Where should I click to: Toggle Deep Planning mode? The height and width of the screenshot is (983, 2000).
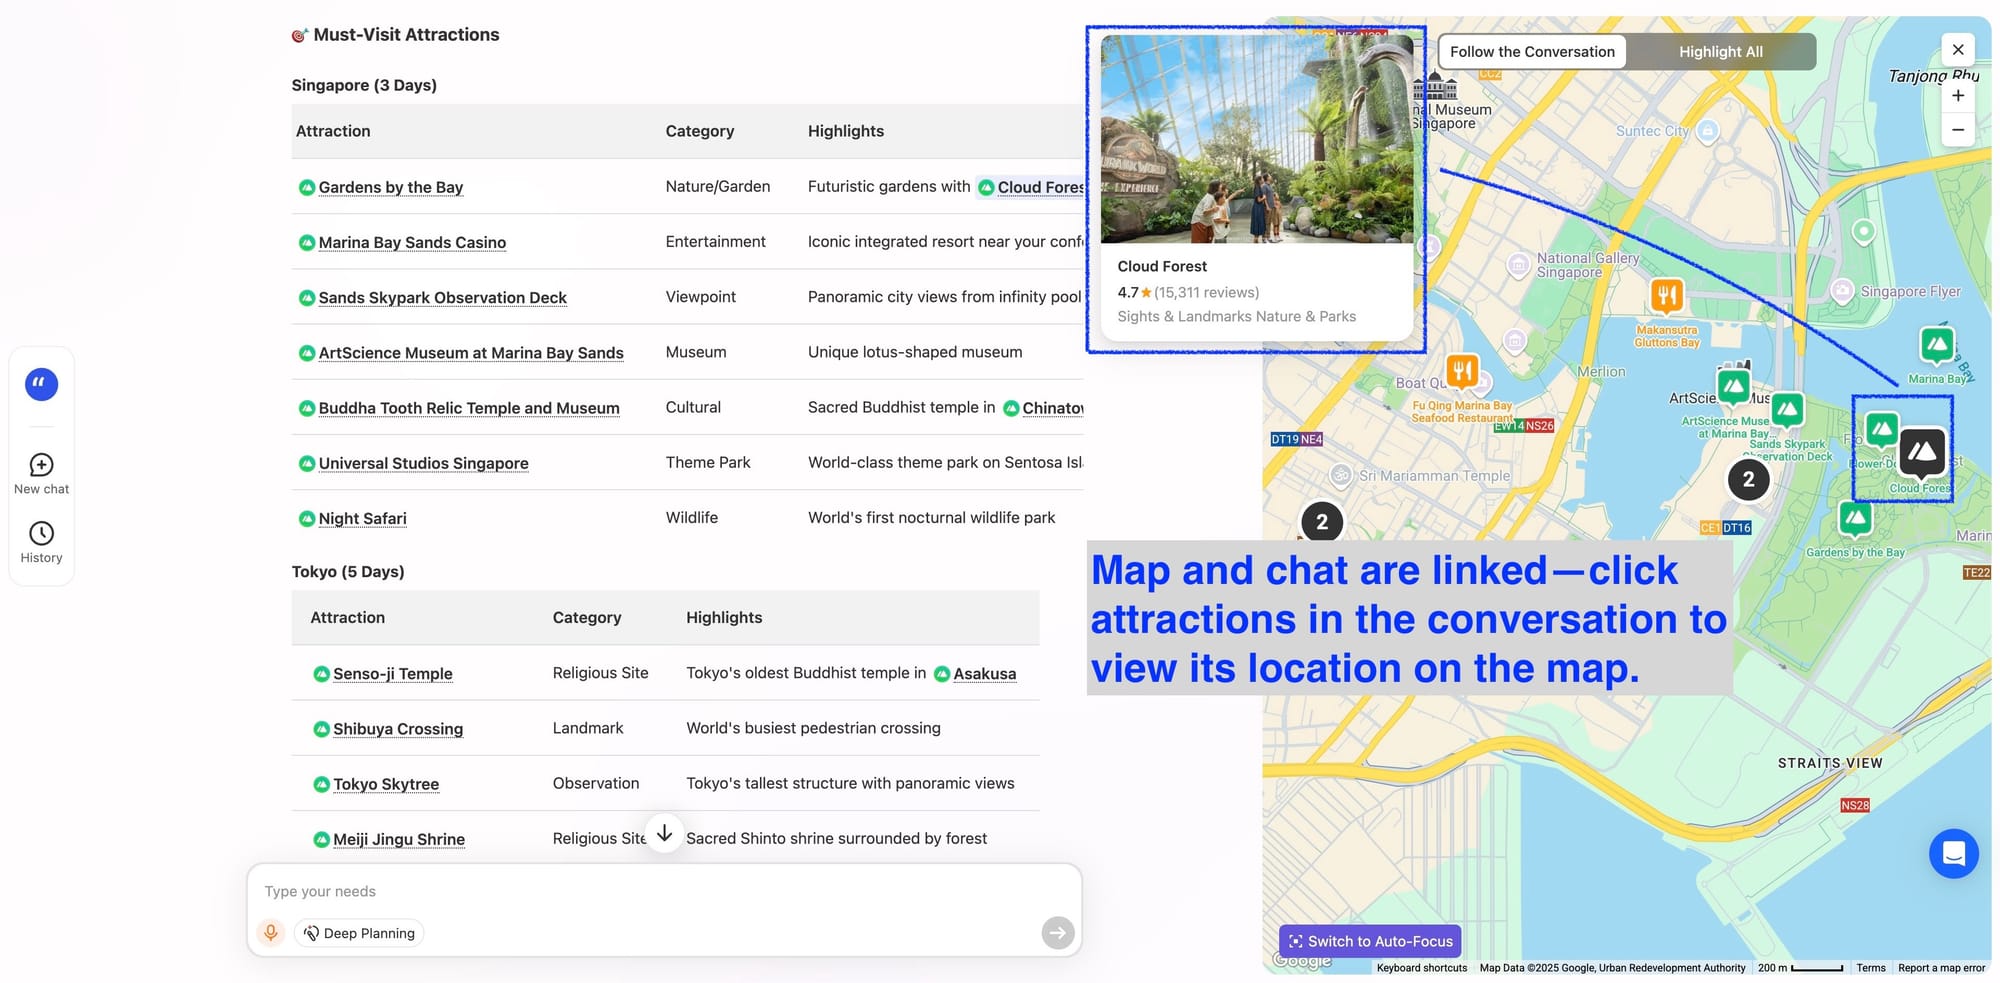pos(360,933)
